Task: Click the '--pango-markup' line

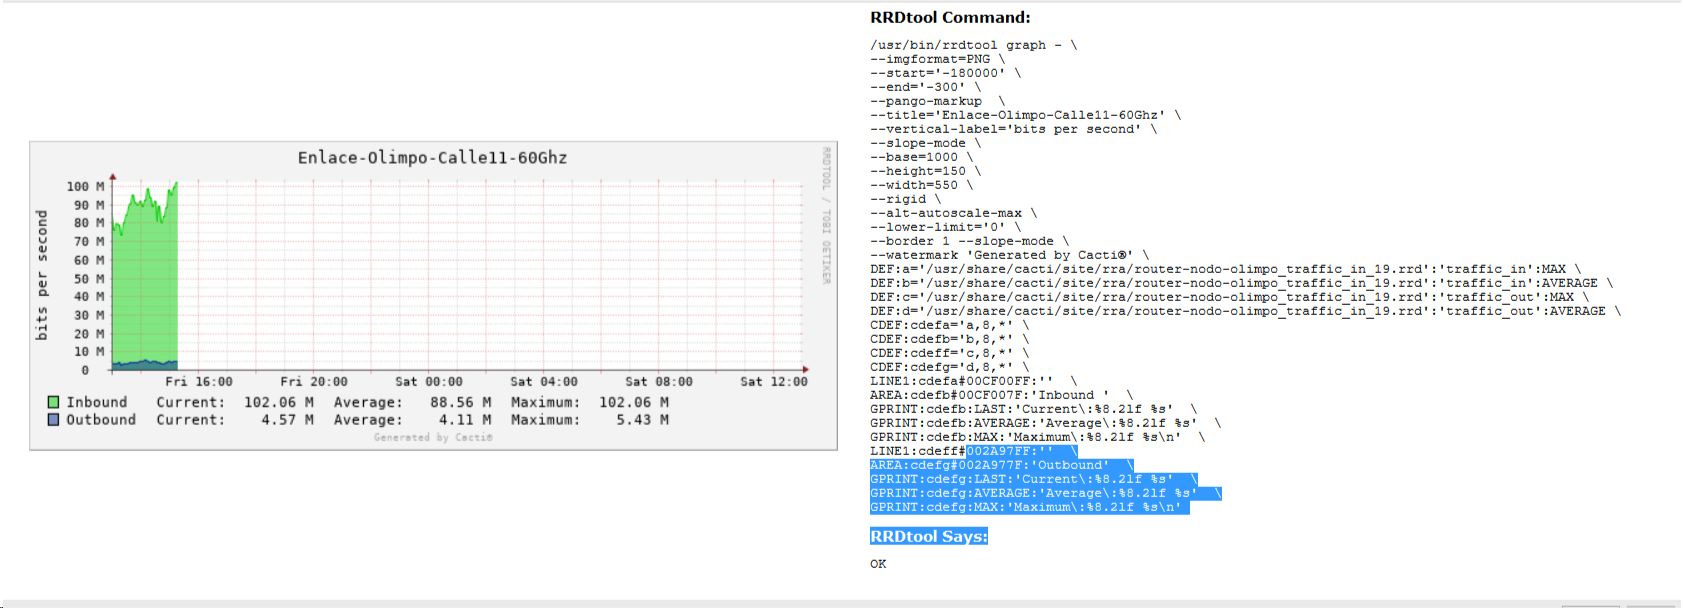Action: [x=938, y=101]
